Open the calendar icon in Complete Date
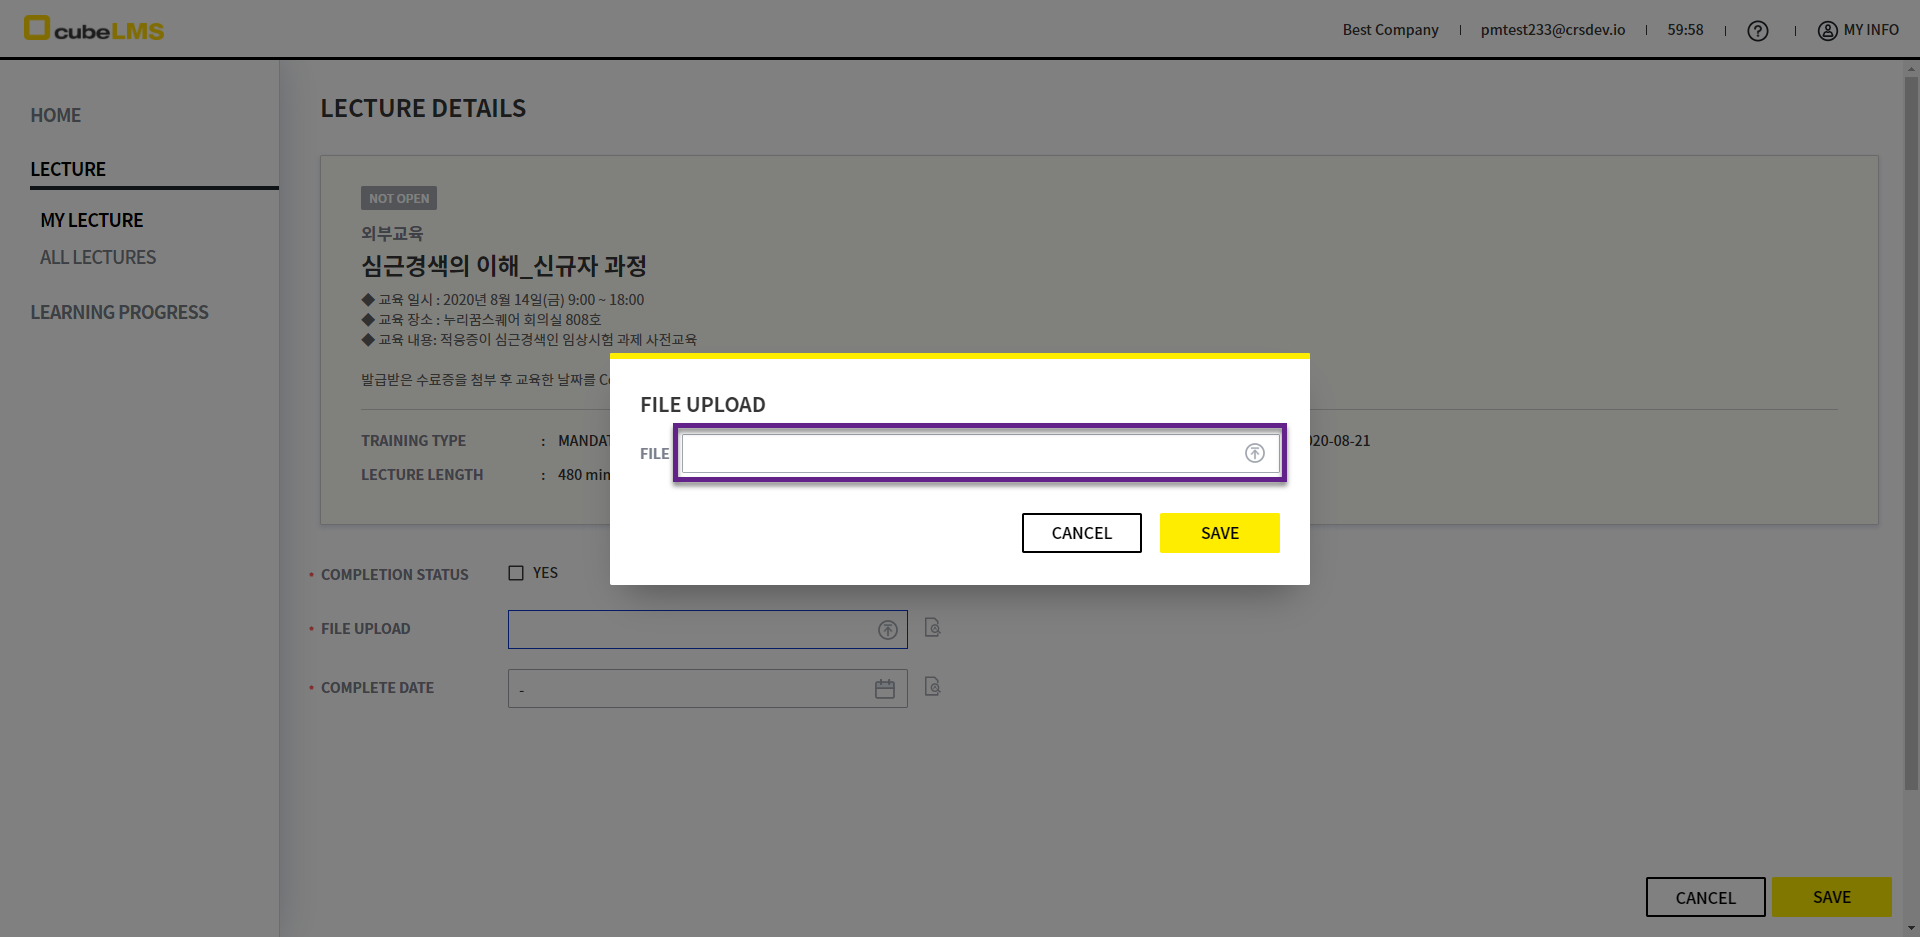This screenshot has width=1920, height=937. click(x=885, y=689)
